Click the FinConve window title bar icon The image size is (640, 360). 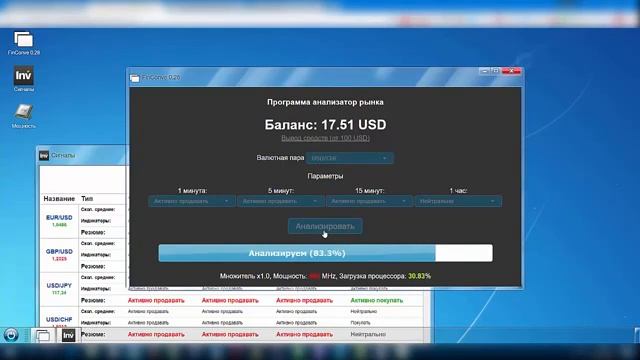(x=135, y=78)
